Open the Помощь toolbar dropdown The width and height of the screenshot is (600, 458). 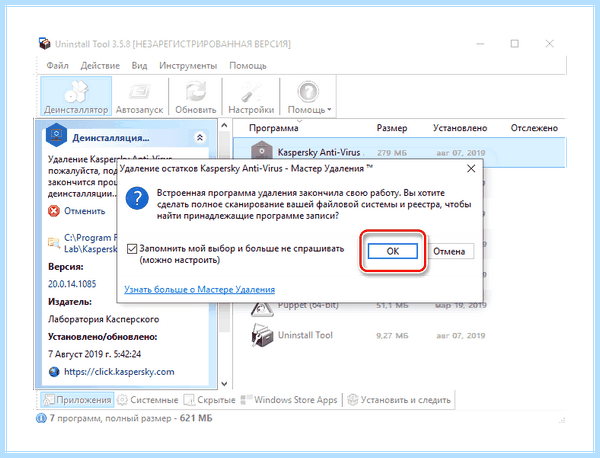coord(309,96)
